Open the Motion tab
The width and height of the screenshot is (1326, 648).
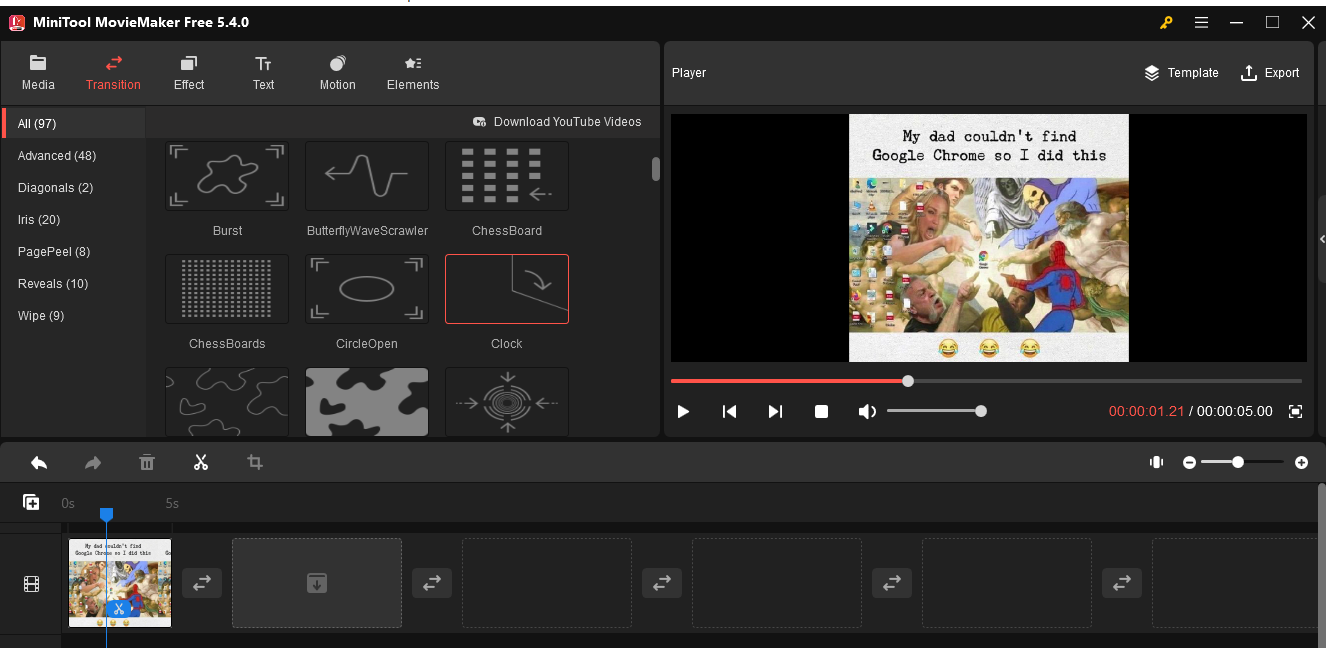point(337,73)
